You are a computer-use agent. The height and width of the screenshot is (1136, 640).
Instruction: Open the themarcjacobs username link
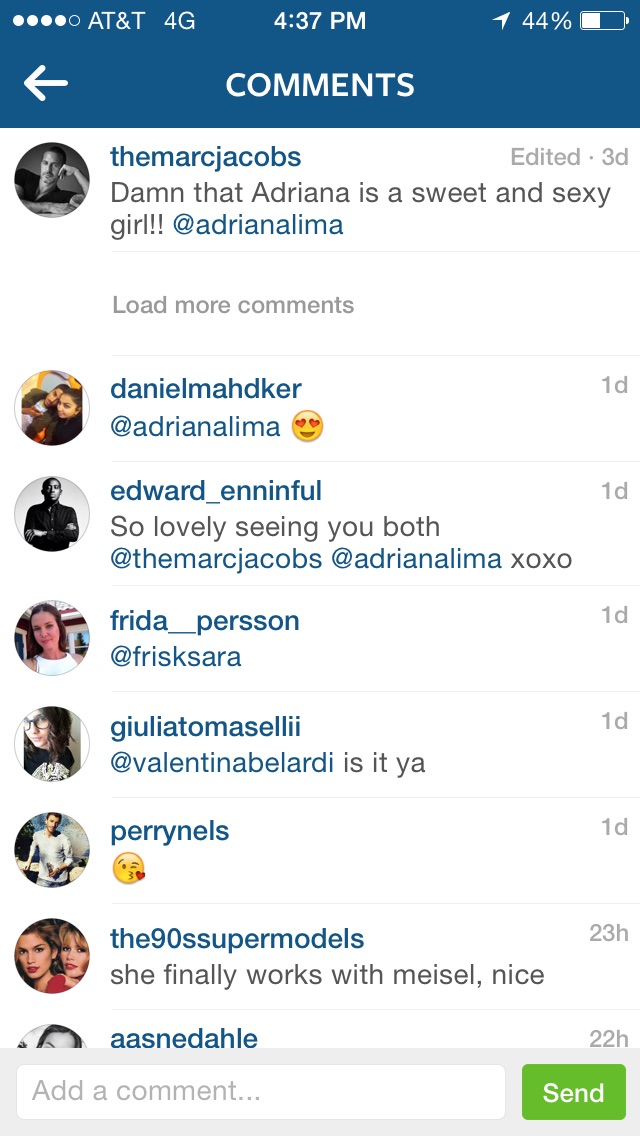pos(206,157)
